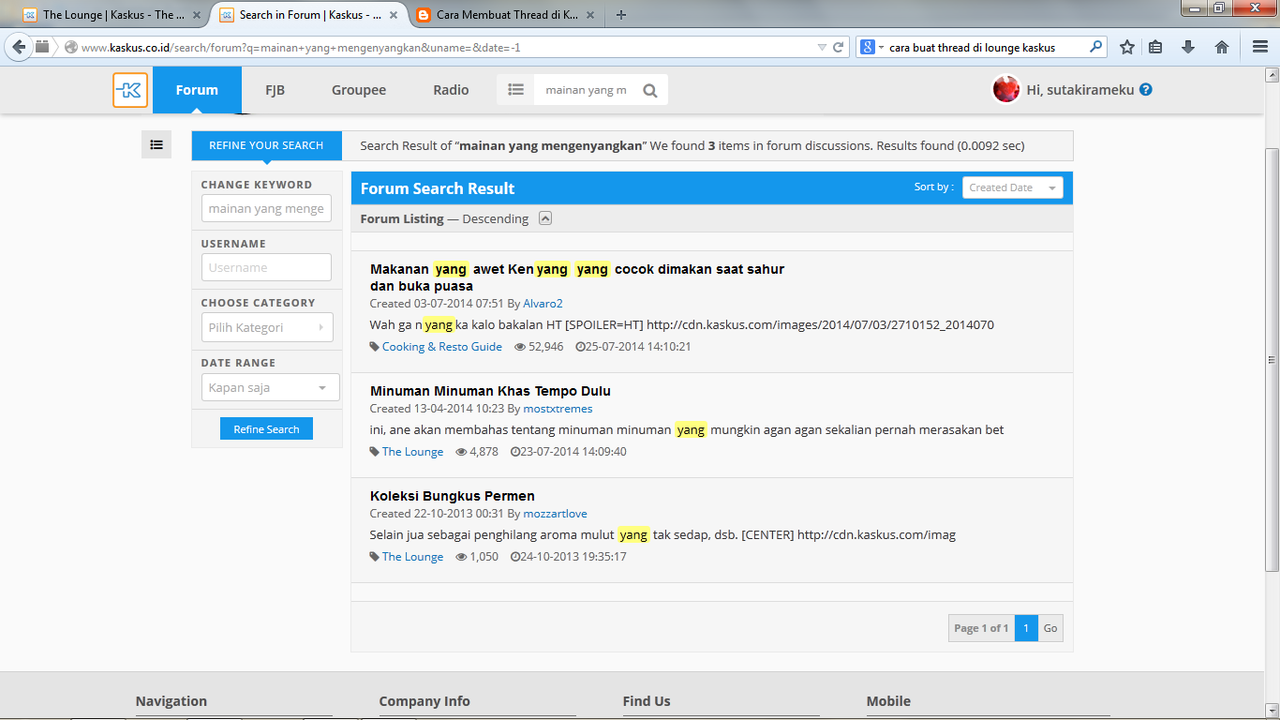This screenshot has width=1280, height=720.
Task: Click the Change Keyword input field
Action: [x=266, y=208]
